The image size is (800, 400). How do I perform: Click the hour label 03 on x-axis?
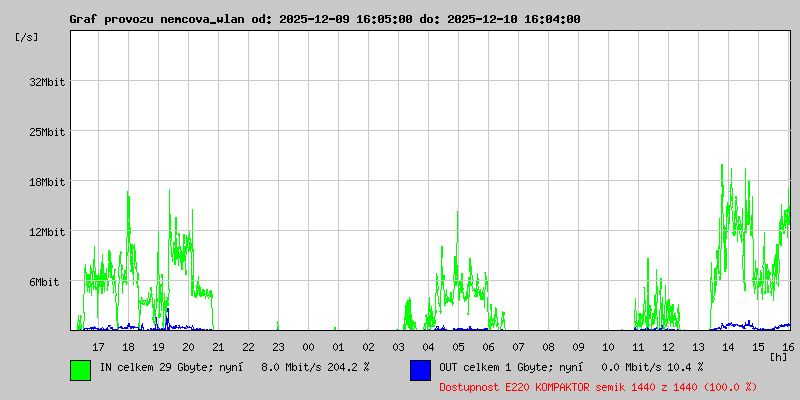(x=398, y=347)
